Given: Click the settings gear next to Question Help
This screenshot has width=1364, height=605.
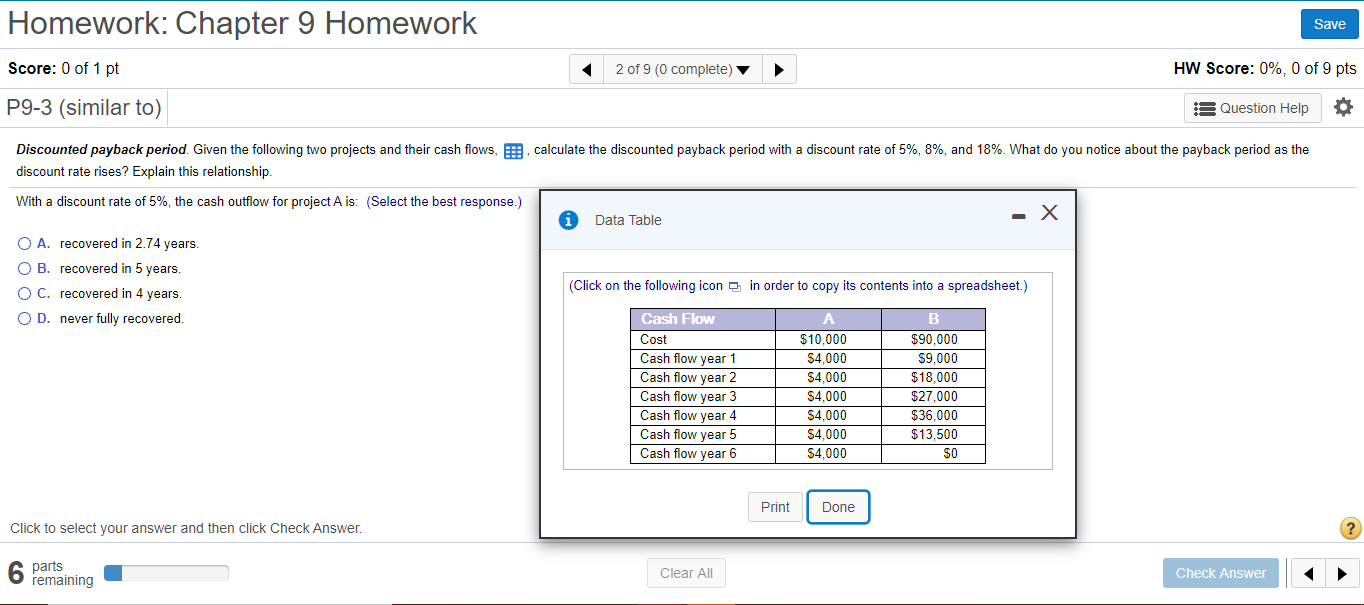Looking at the screenshot, I should click(x=1343, y=106).
